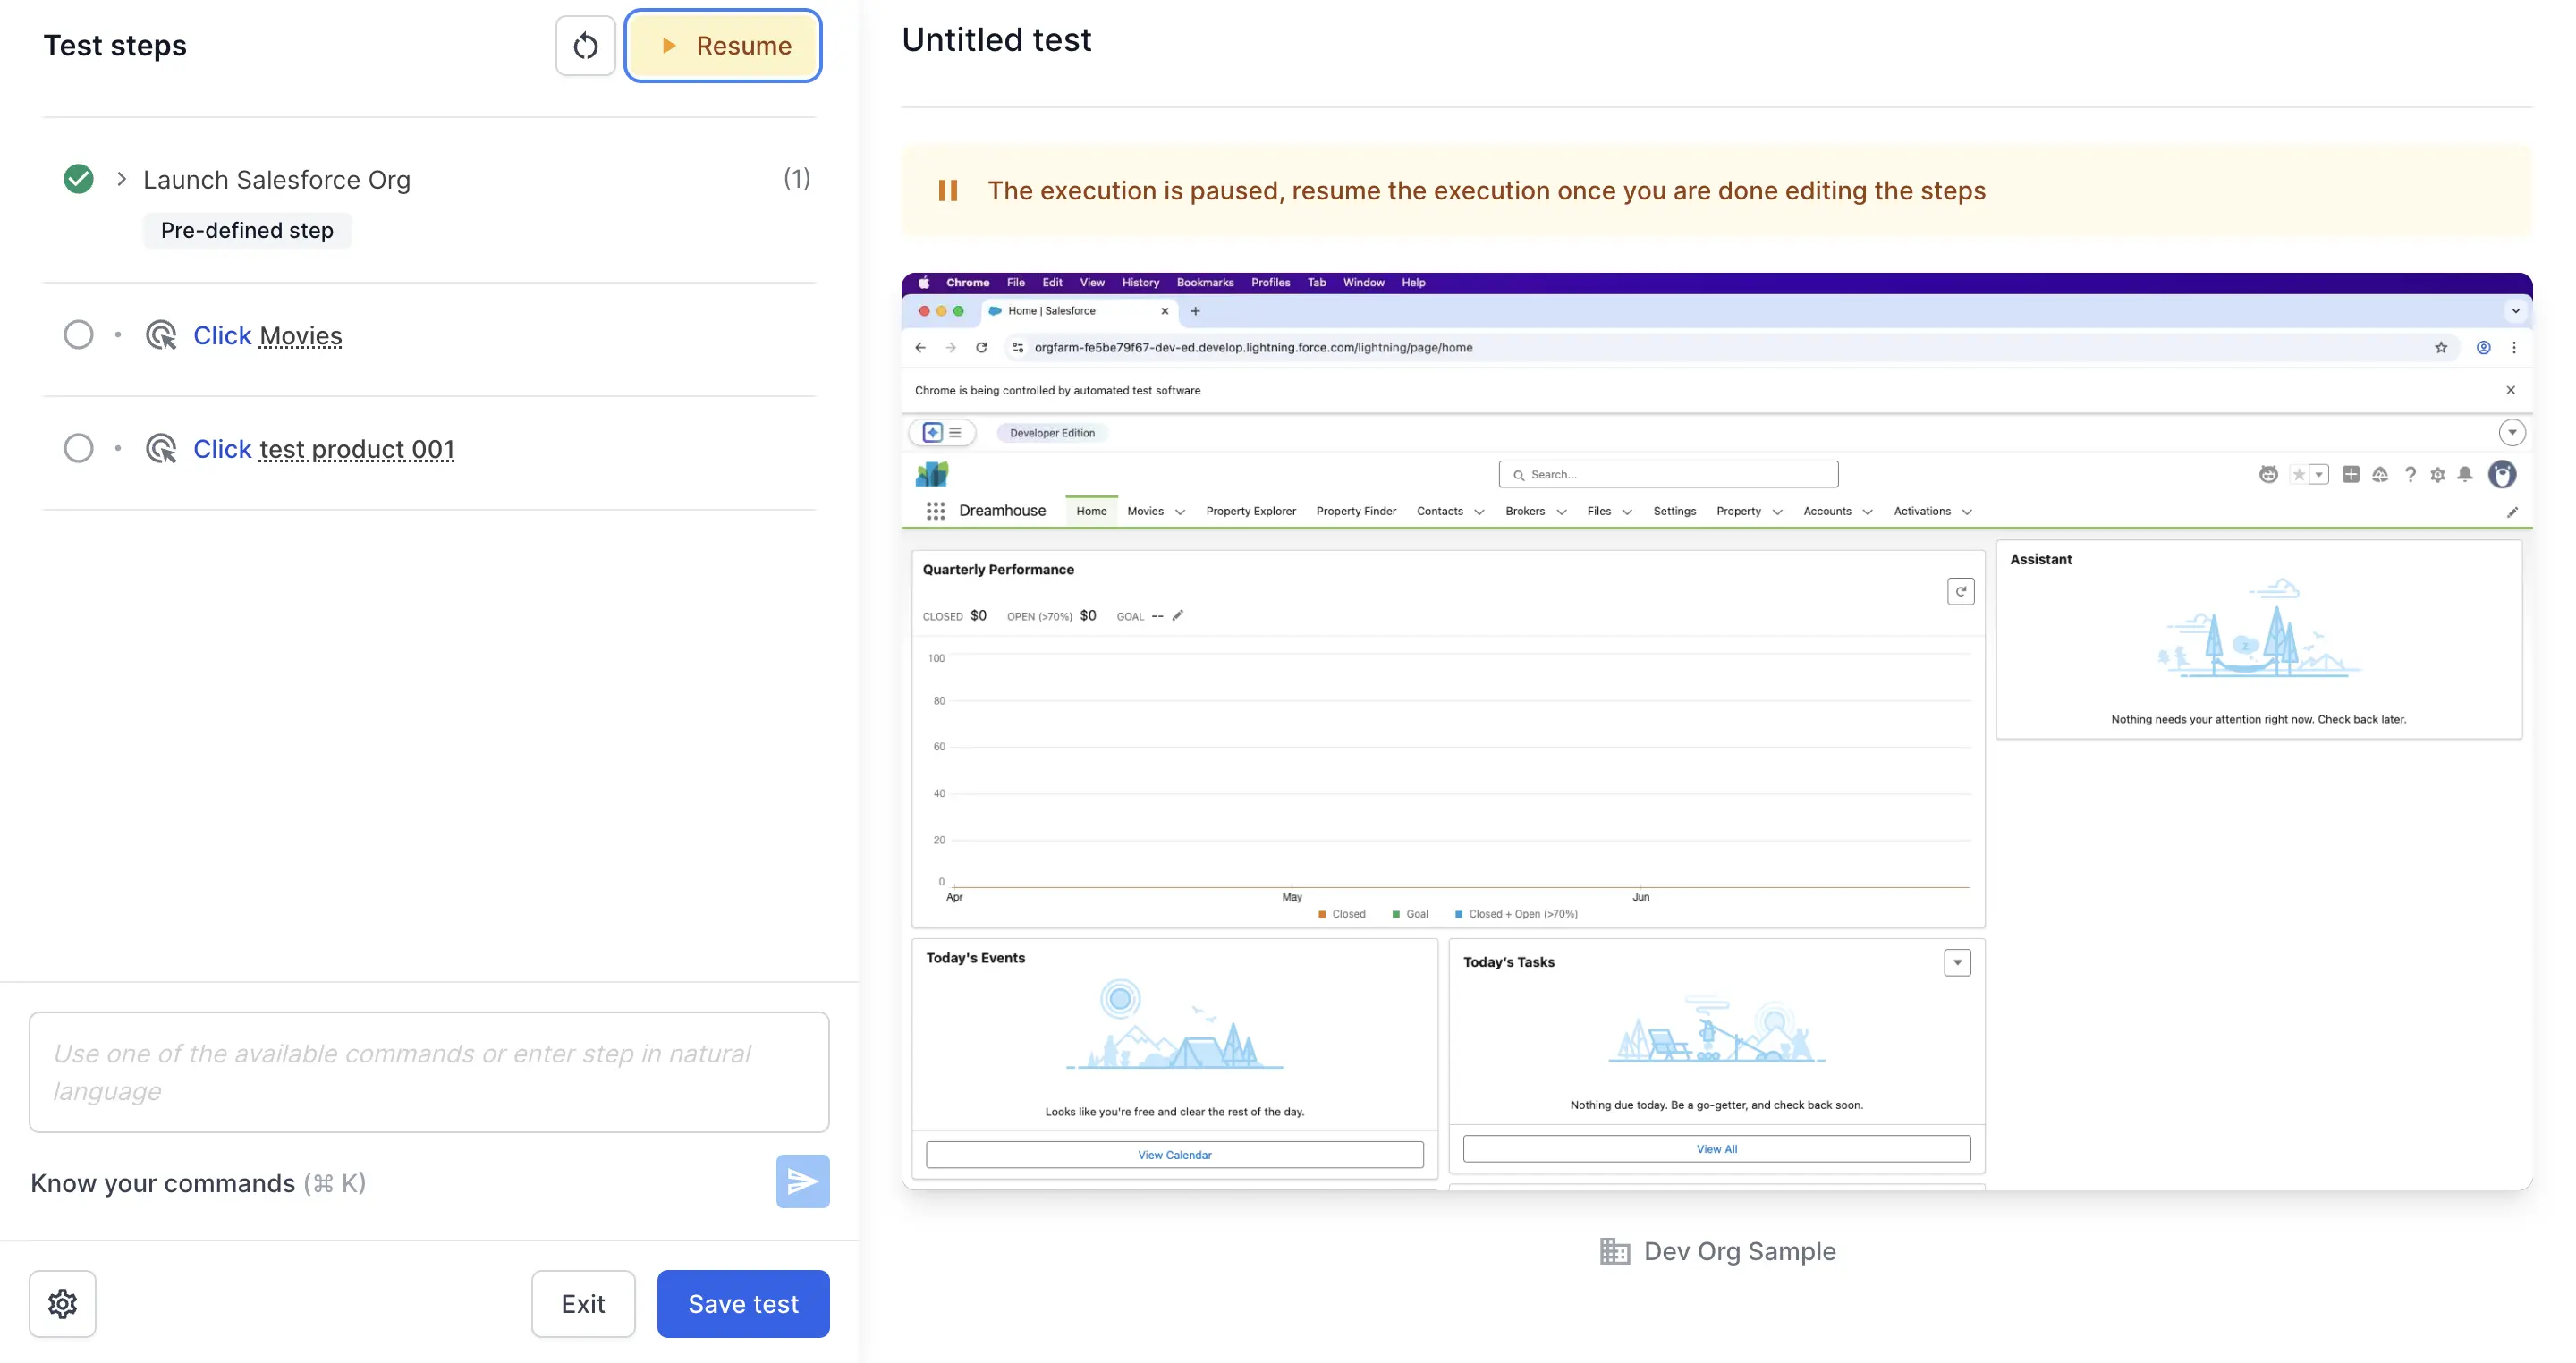The width and height of the screenshot is (2576, 1363).
Task: Click the restart test circular arrow icon
Action: click(585, 46)
